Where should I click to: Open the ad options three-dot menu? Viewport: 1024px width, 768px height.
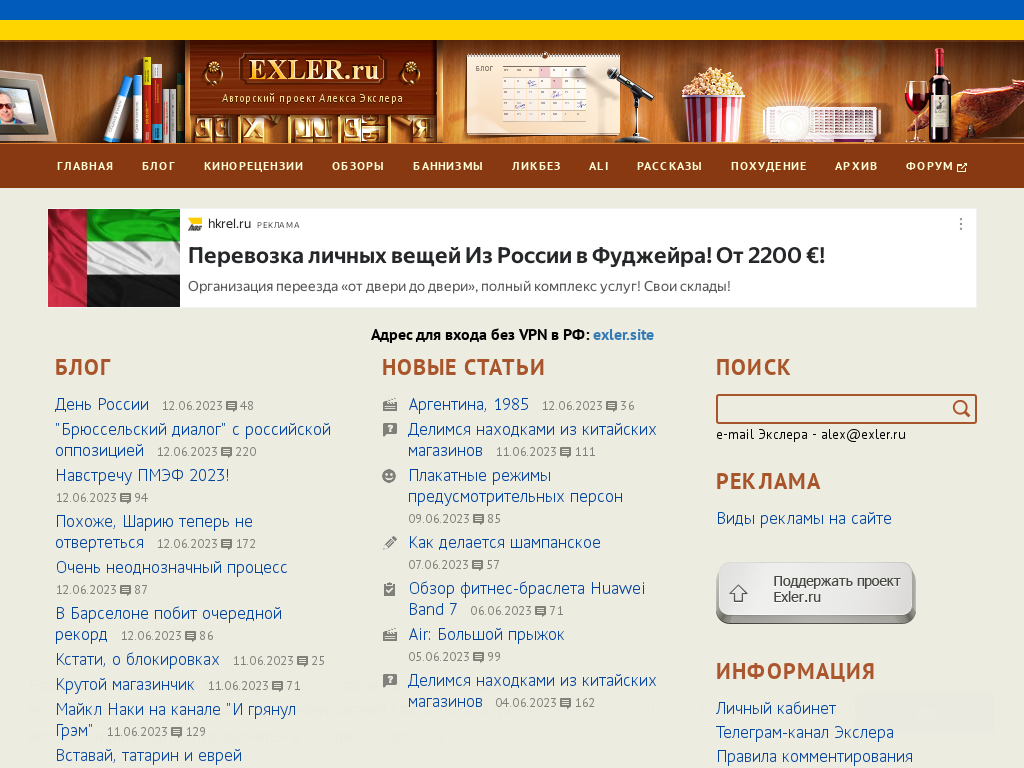tap(961, 224)
